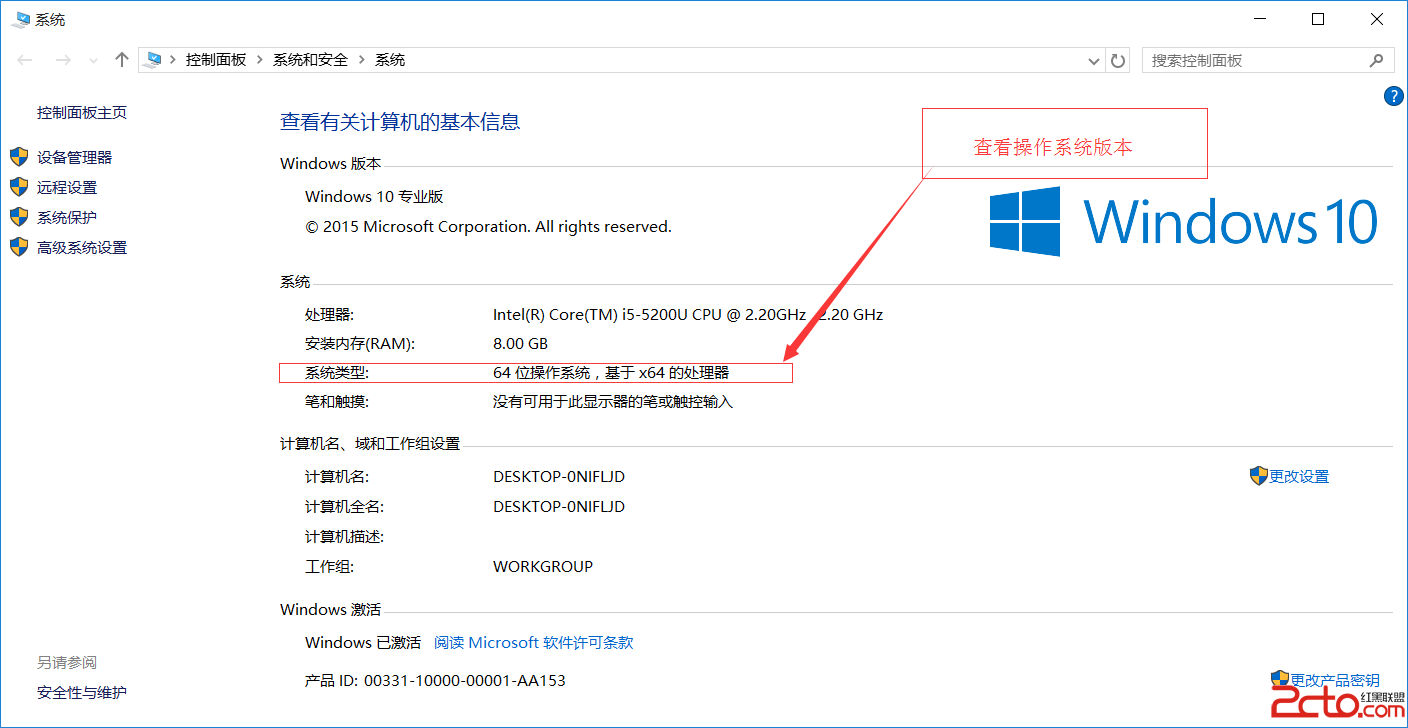Click 更改产品密钥 link
Image resolution: width=1408 pixels, height=728 pixels.
[1335, 680]
